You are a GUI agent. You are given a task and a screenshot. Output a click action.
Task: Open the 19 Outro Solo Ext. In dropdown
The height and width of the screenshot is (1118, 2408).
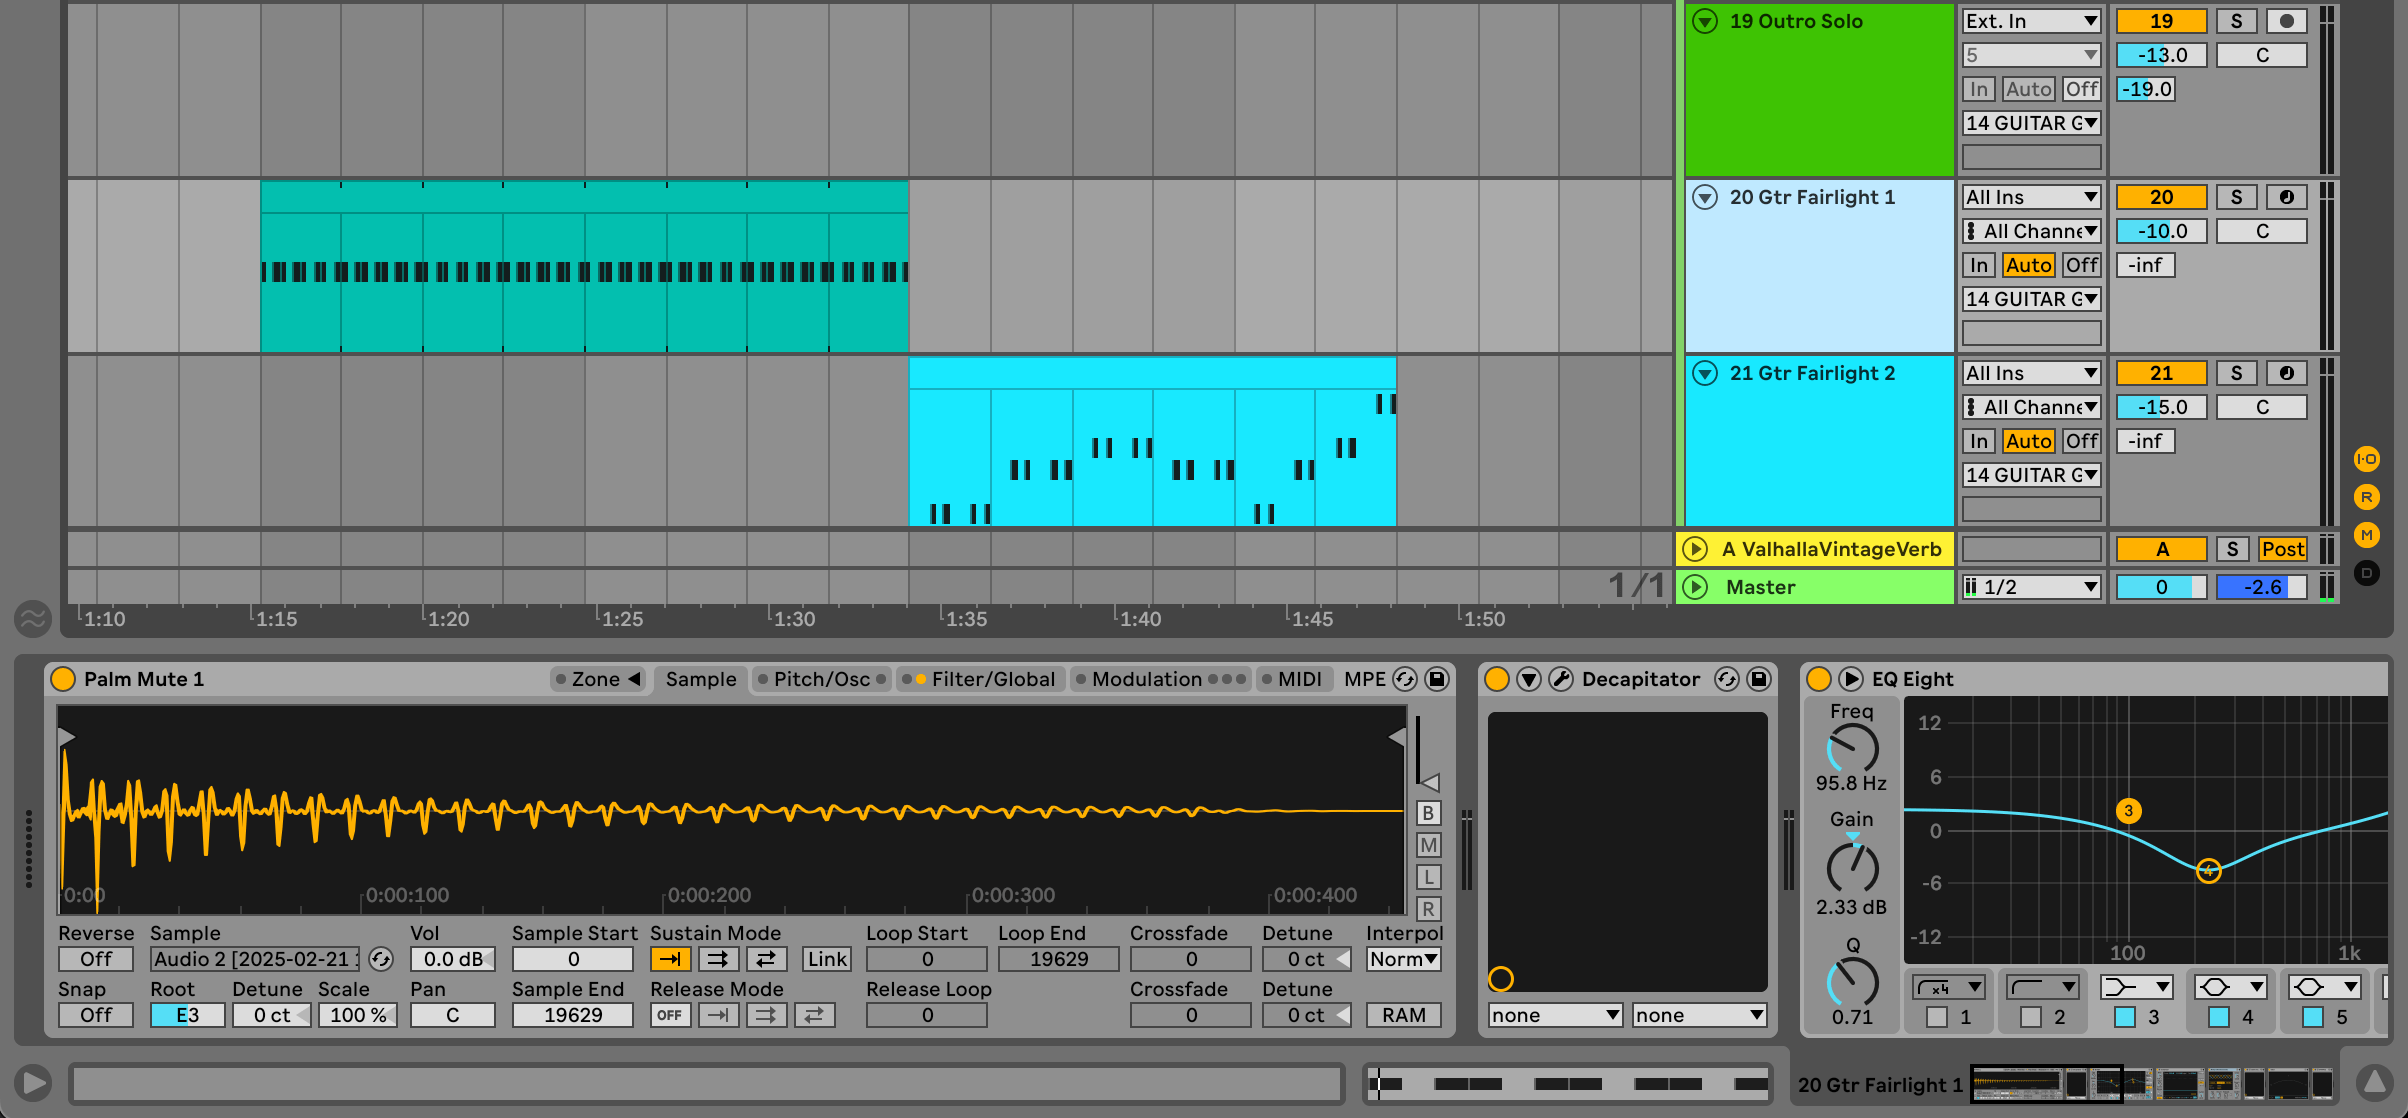click(x=2030, y=21)
